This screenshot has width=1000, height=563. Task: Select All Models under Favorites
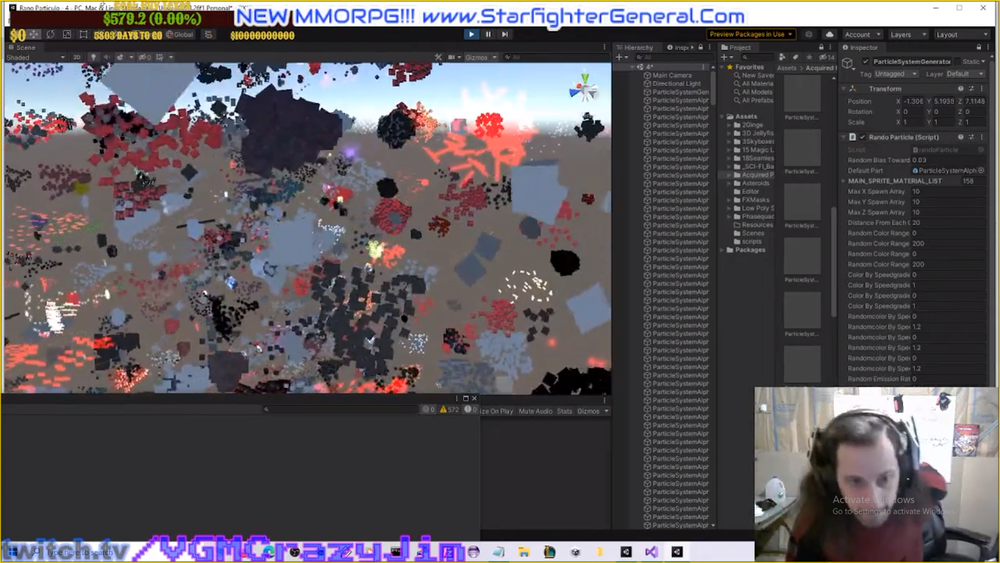tap(753, 92)
